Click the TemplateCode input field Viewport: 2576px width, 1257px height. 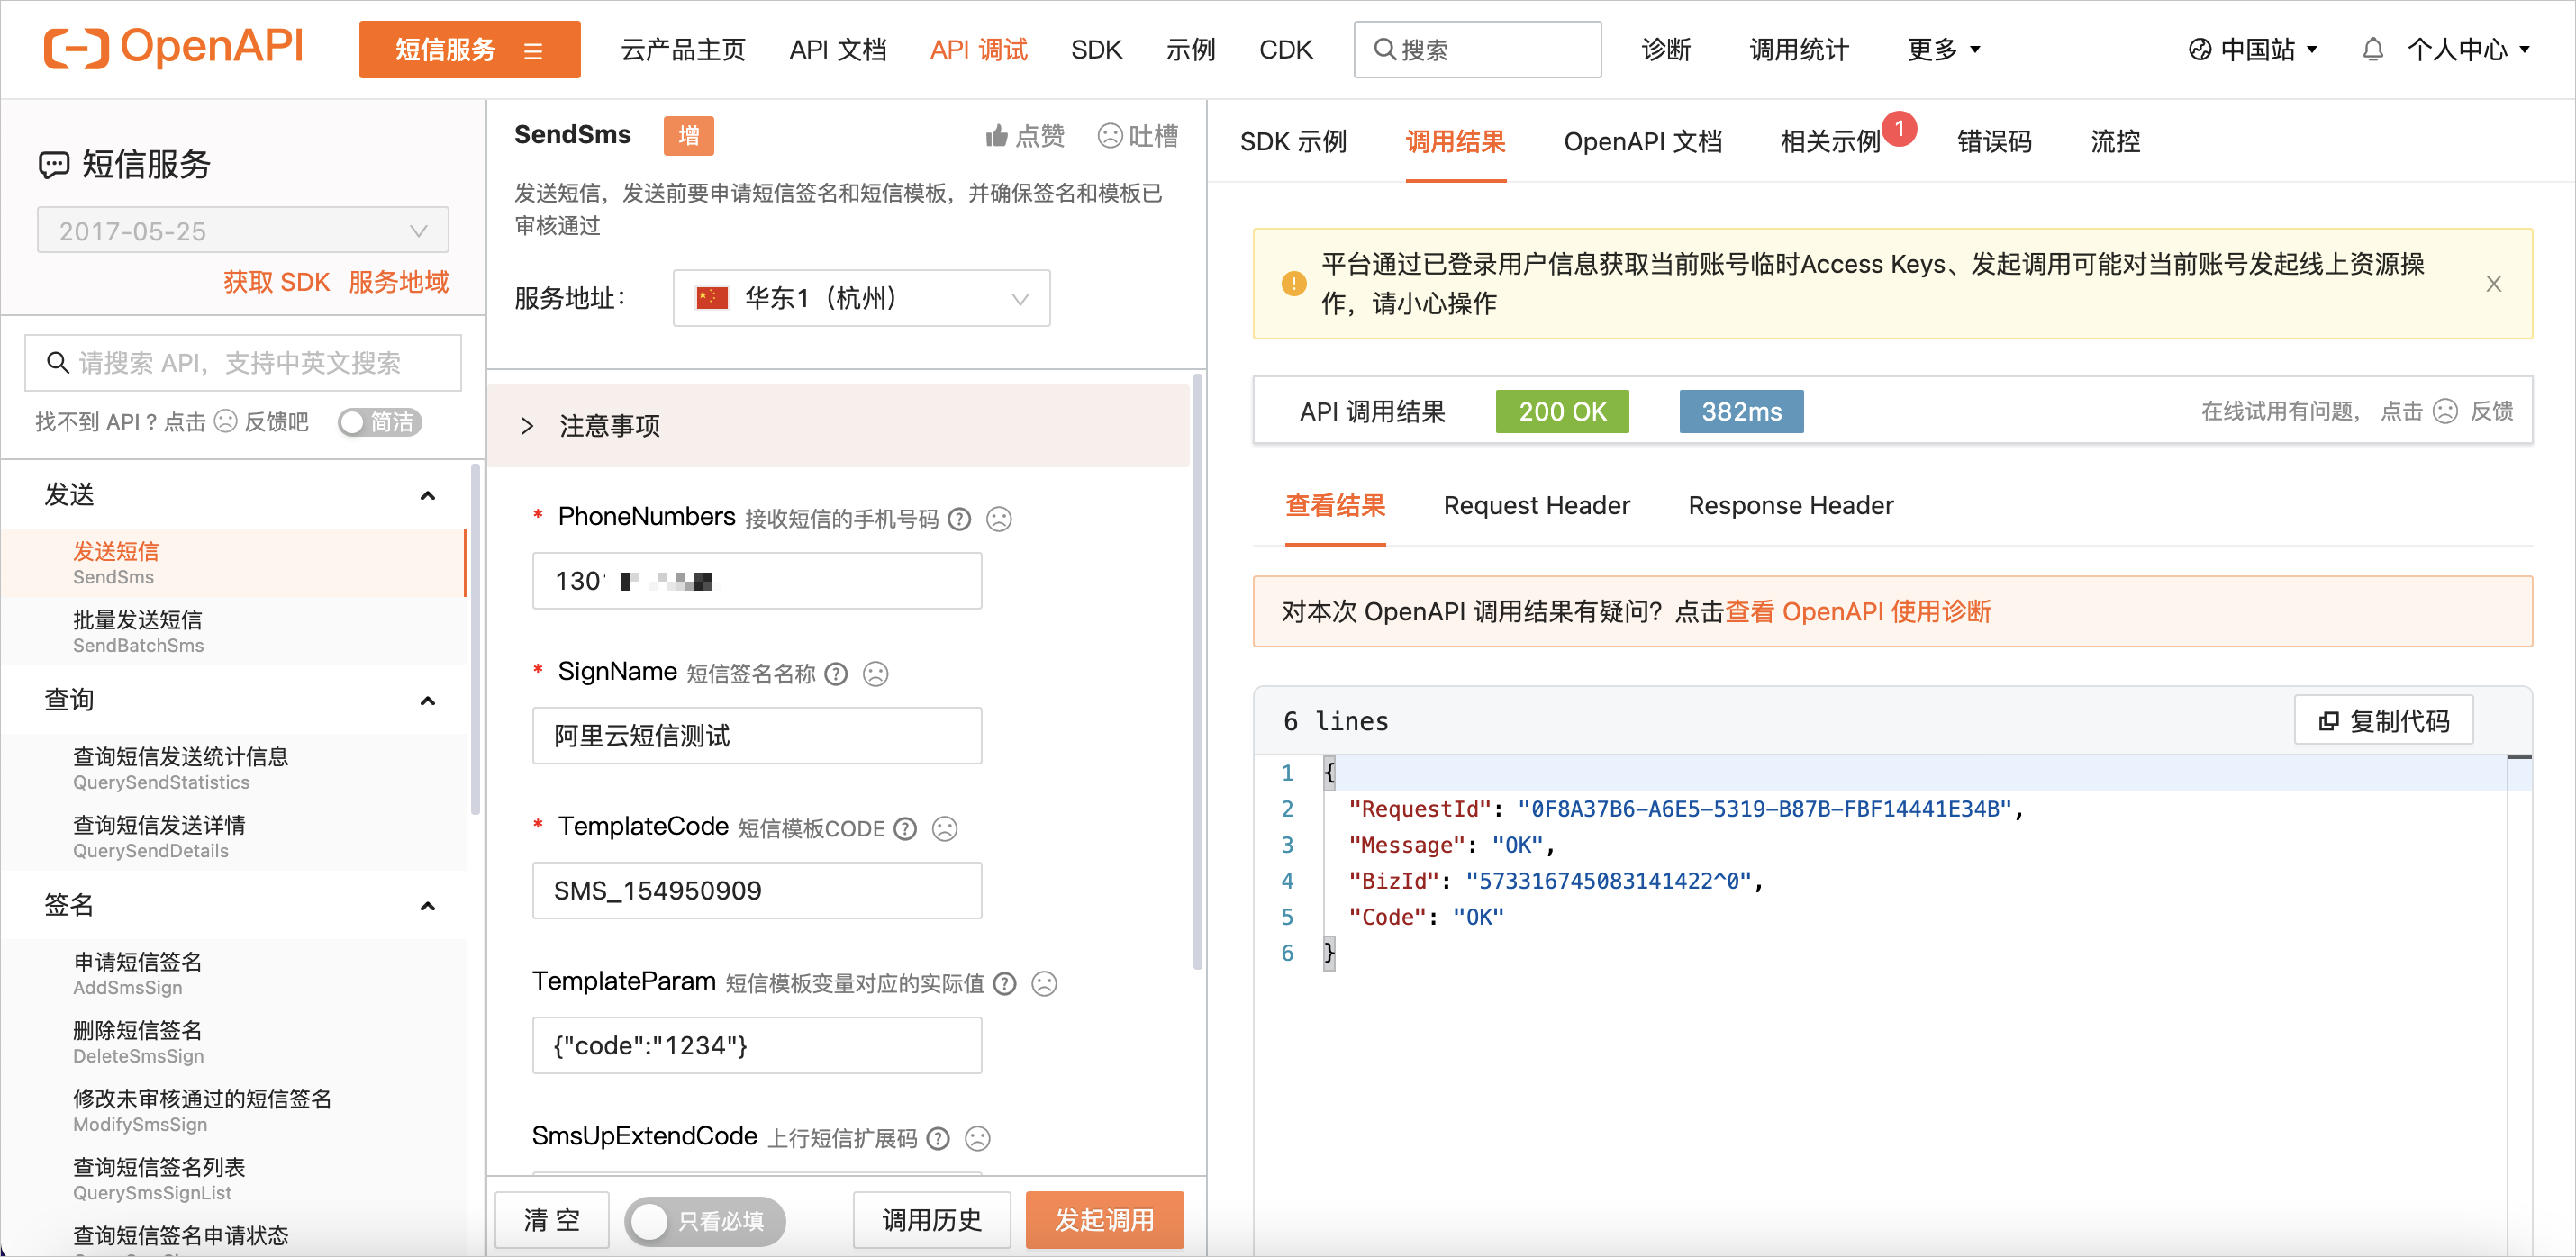pos(757,891)
